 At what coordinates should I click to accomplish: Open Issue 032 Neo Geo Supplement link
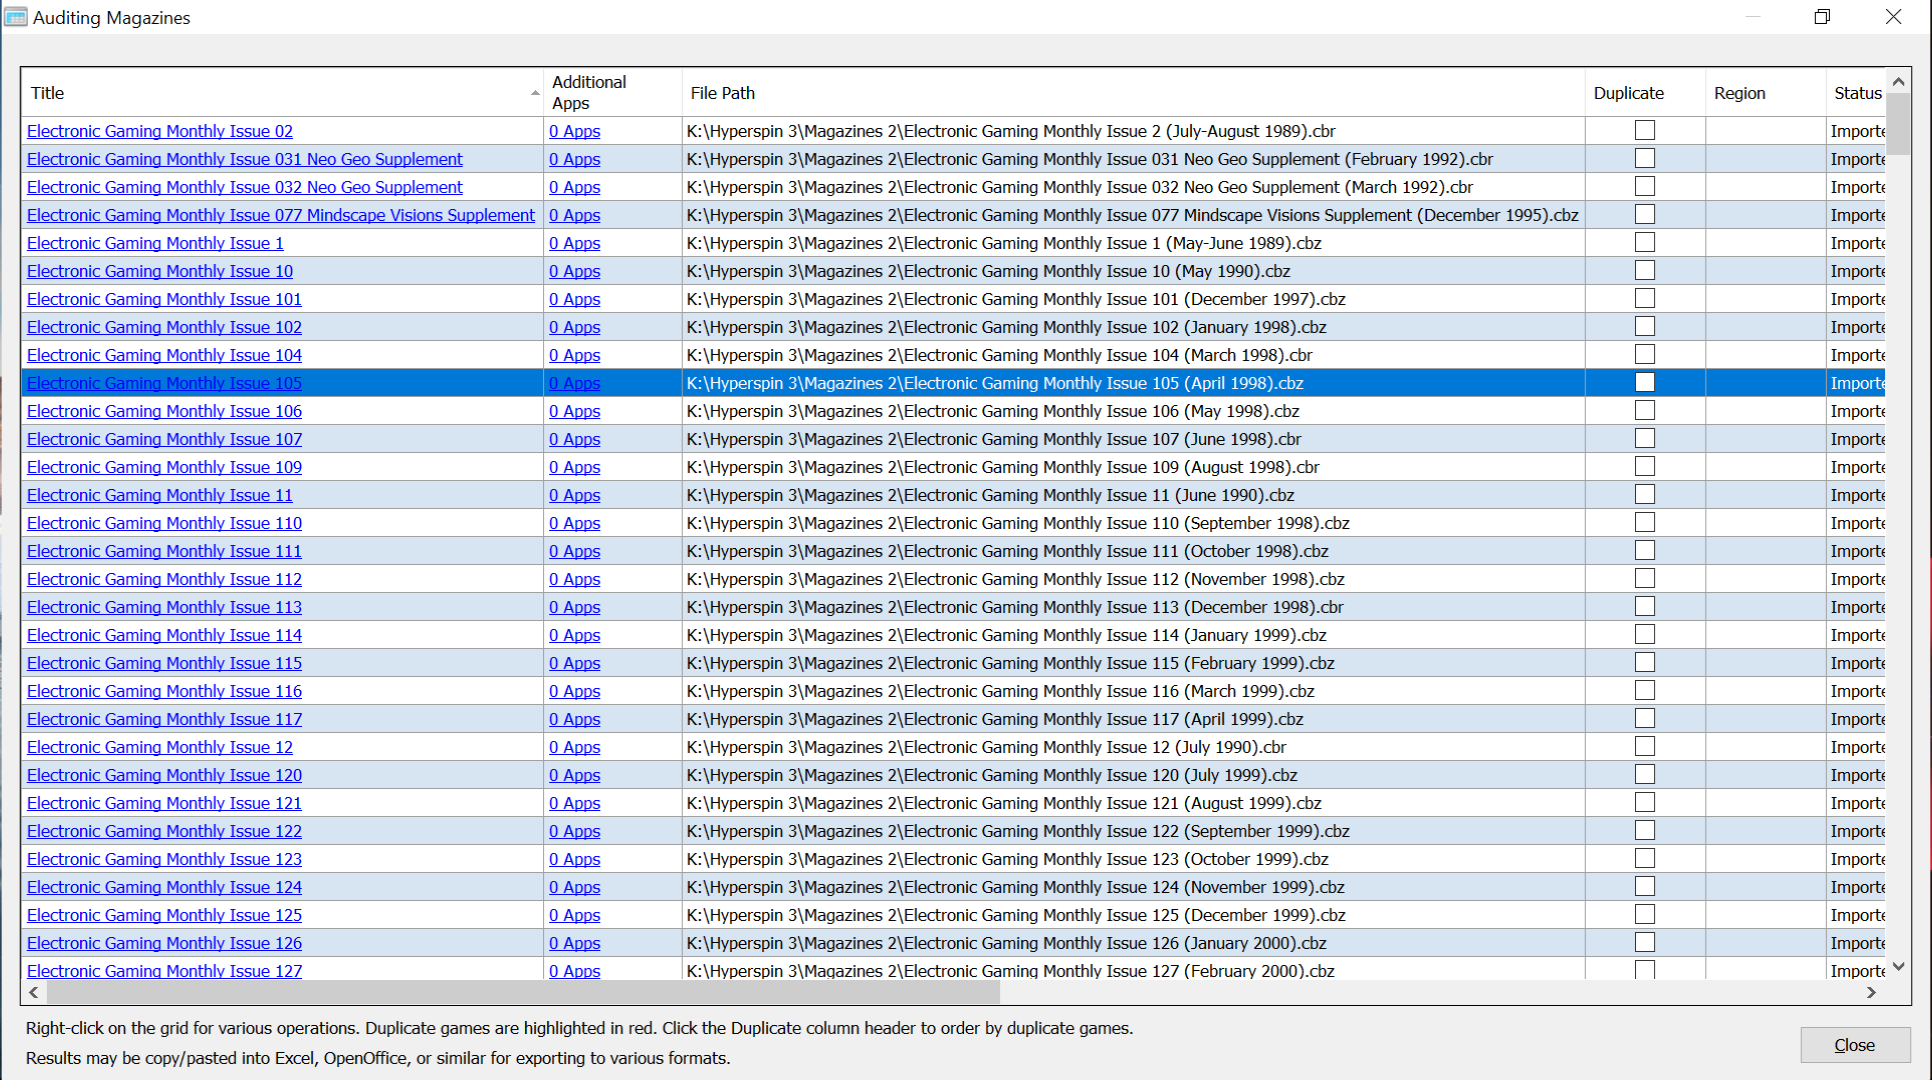click(245, 187)
